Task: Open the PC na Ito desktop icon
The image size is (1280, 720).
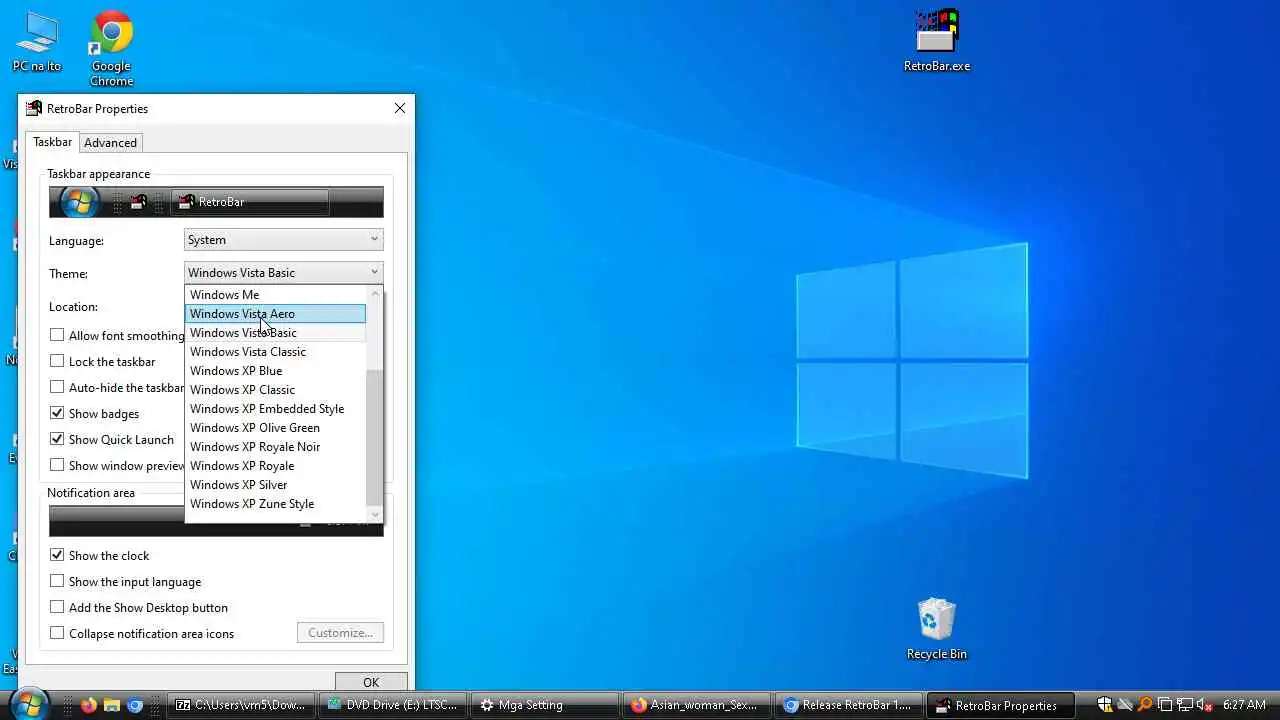Action: pos(37,42)
